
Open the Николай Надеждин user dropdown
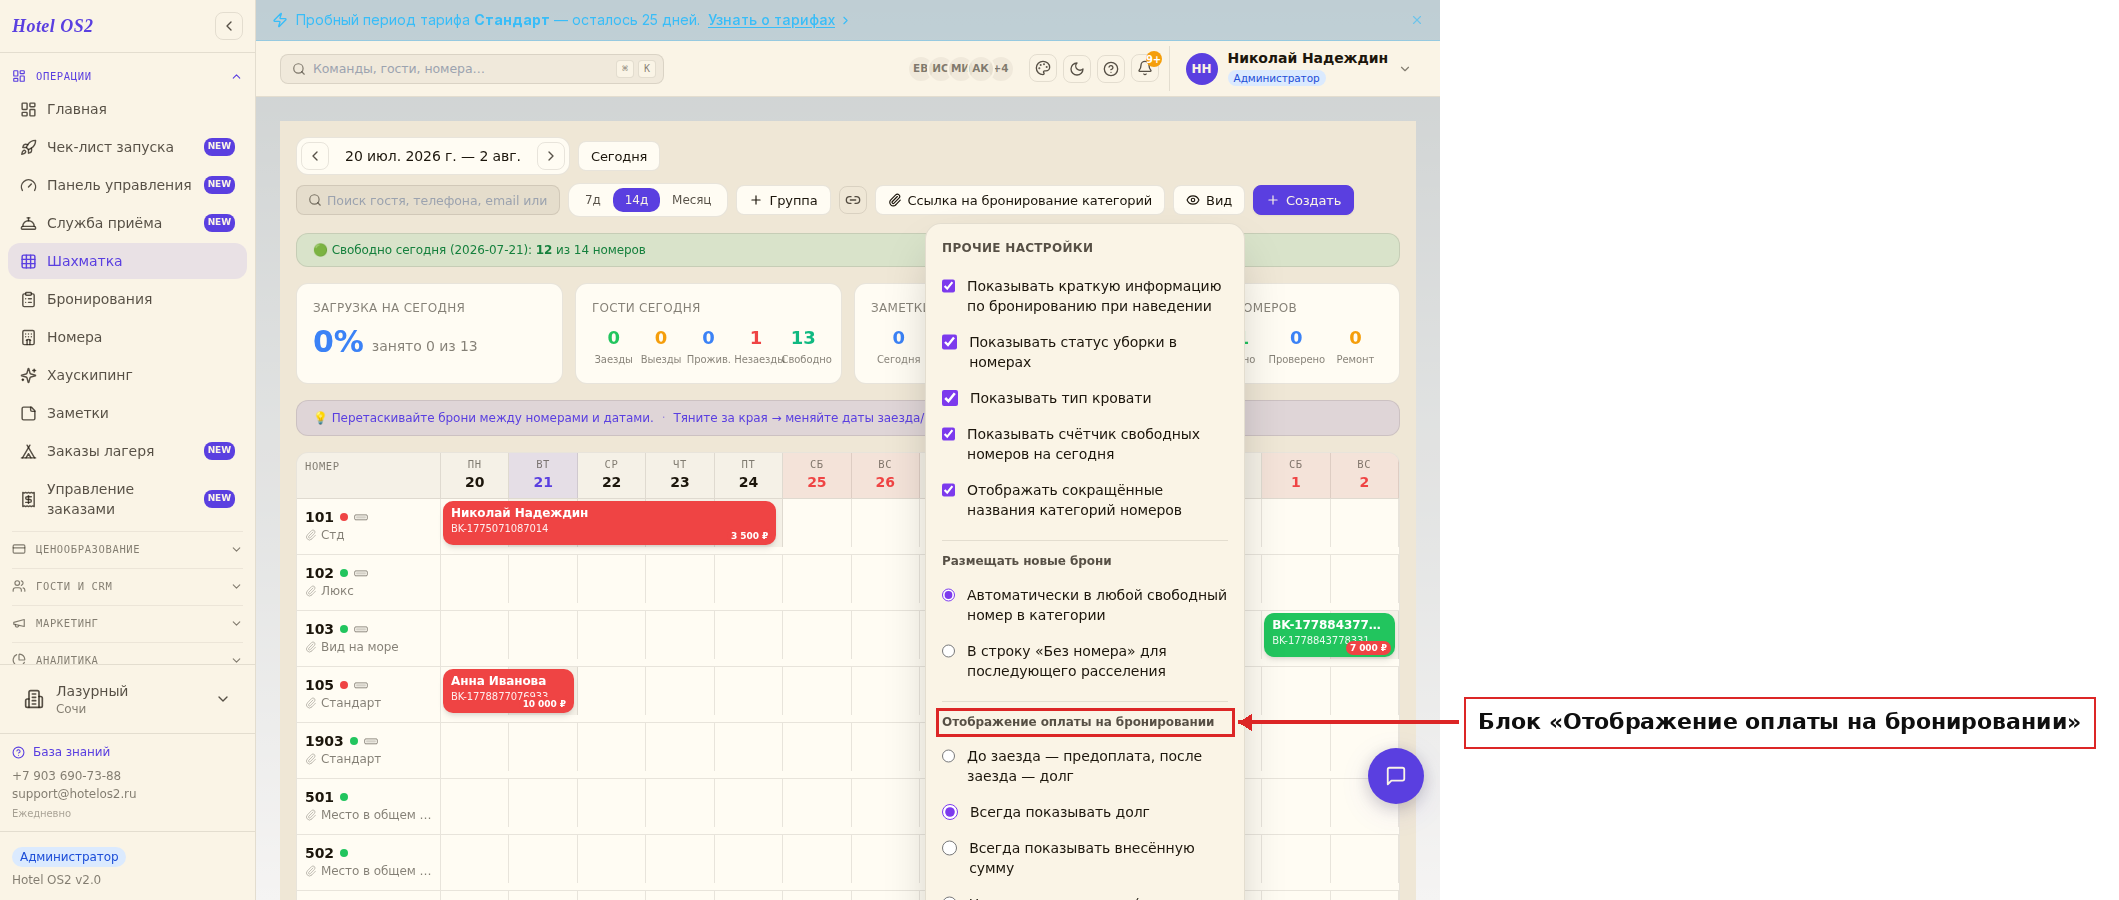click(1299, 68)
